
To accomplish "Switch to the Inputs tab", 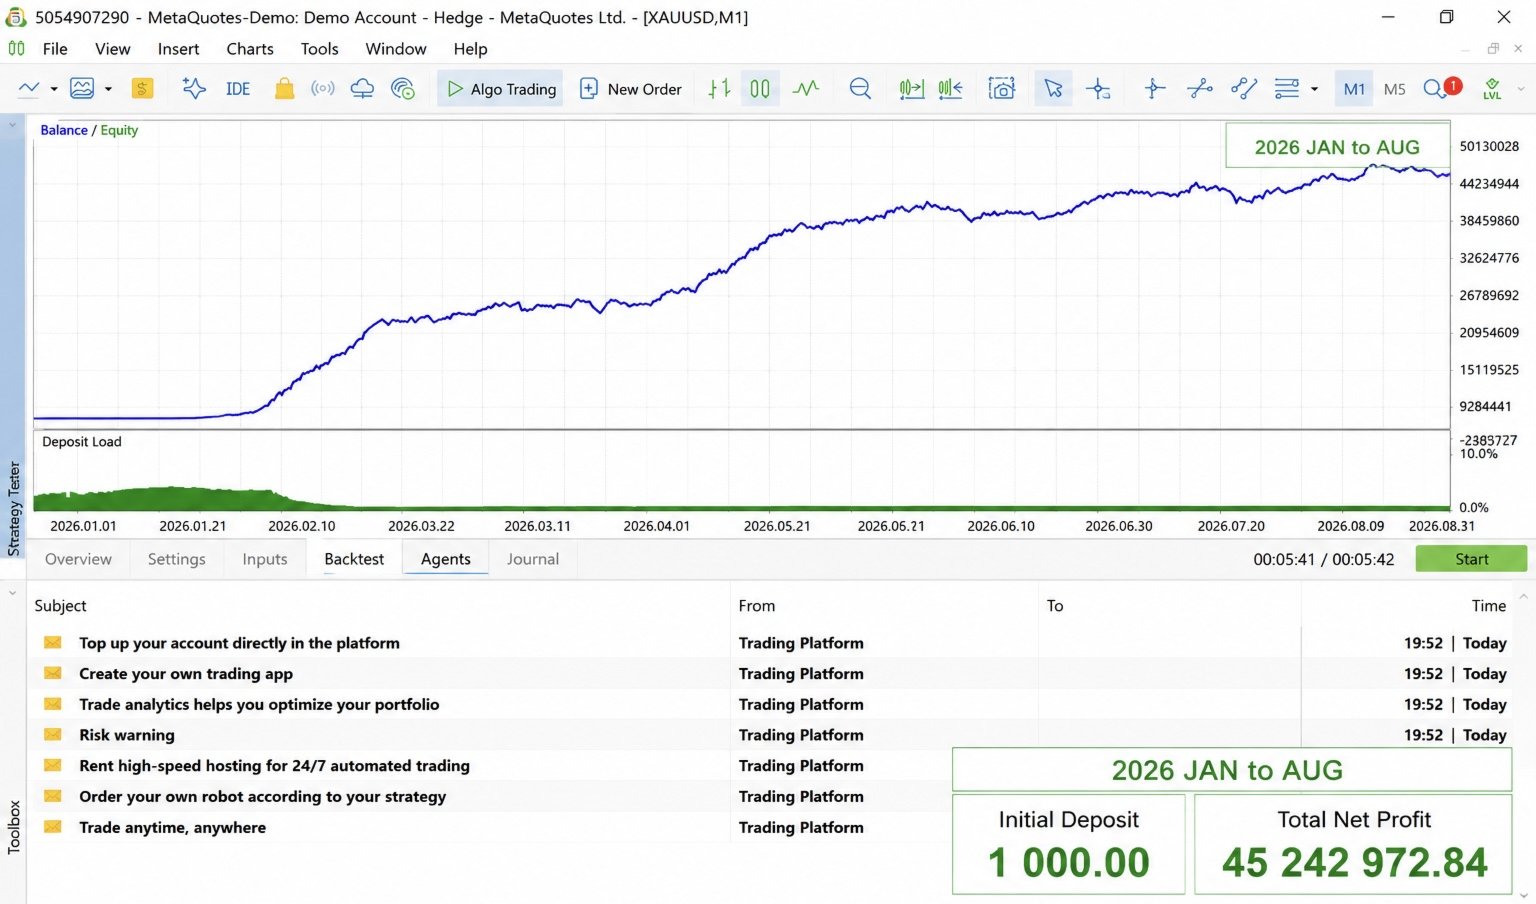I will [x=265, y=559].
